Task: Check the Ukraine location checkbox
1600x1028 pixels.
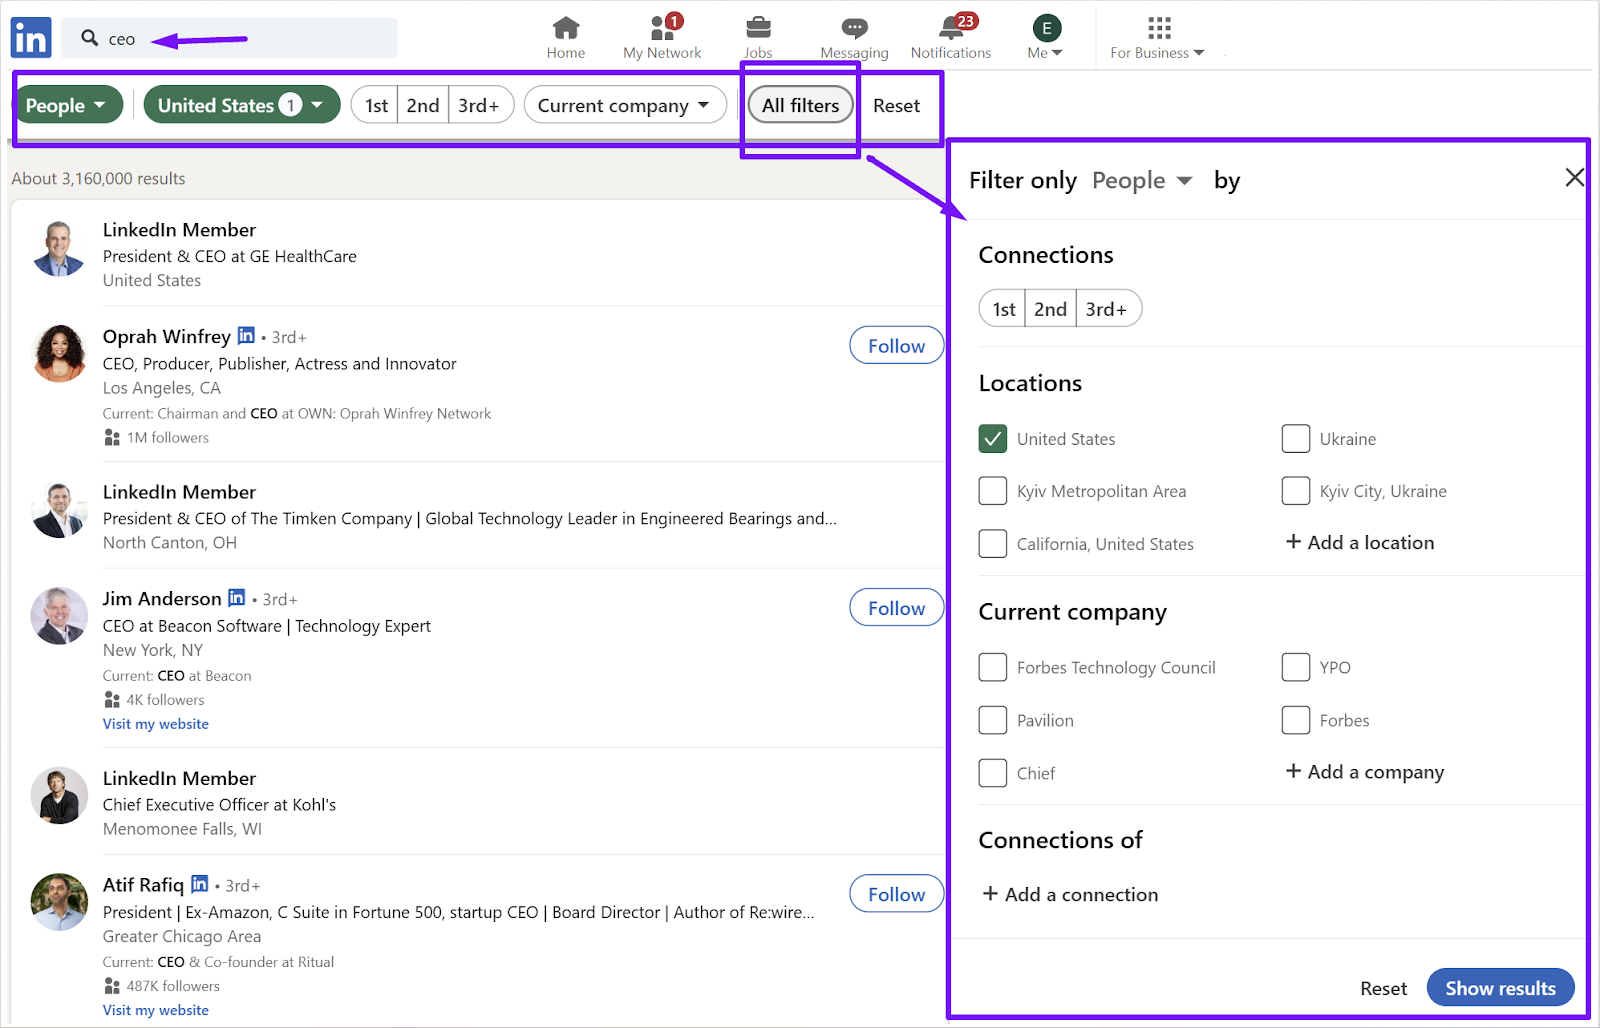Action: pyautogui.click(x=1295, y=439)
